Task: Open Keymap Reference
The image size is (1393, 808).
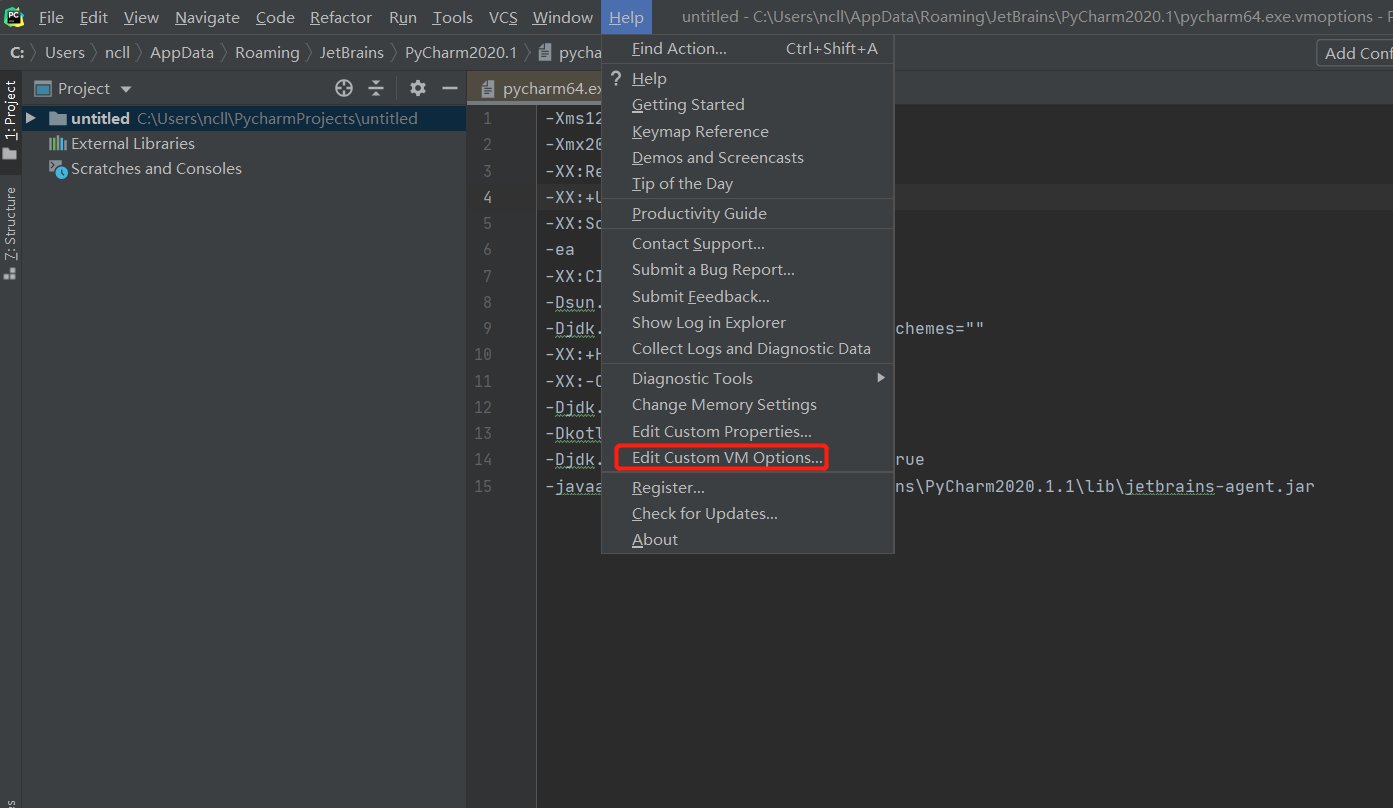Action: click(747, 131)
